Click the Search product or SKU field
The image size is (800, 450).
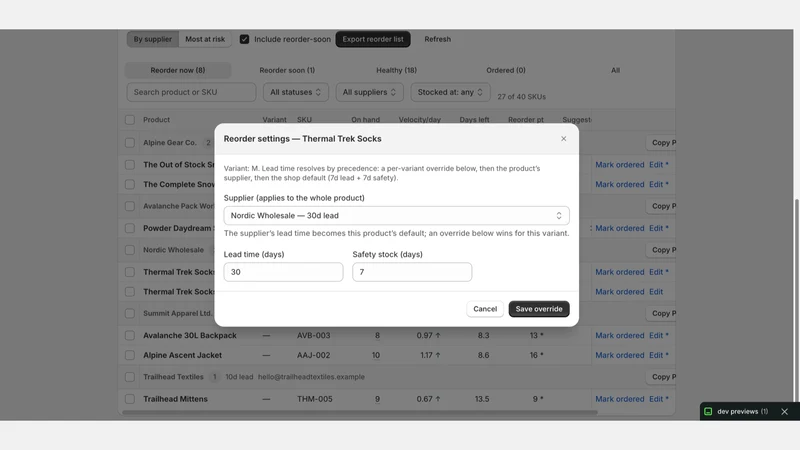(x=191, y=92)
